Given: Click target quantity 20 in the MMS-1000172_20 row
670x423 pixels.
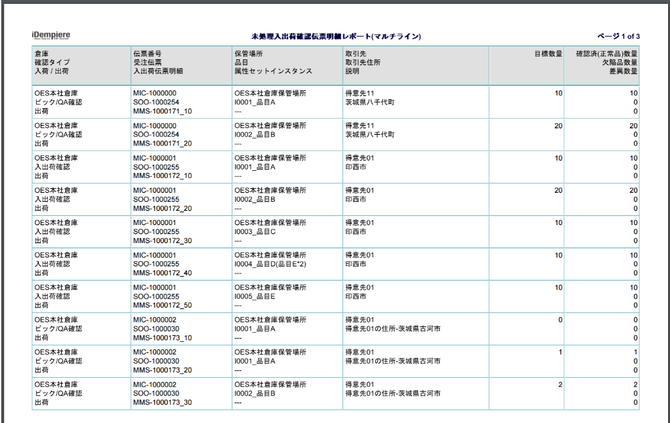Looking at the screenshot, I should (558, 191).
